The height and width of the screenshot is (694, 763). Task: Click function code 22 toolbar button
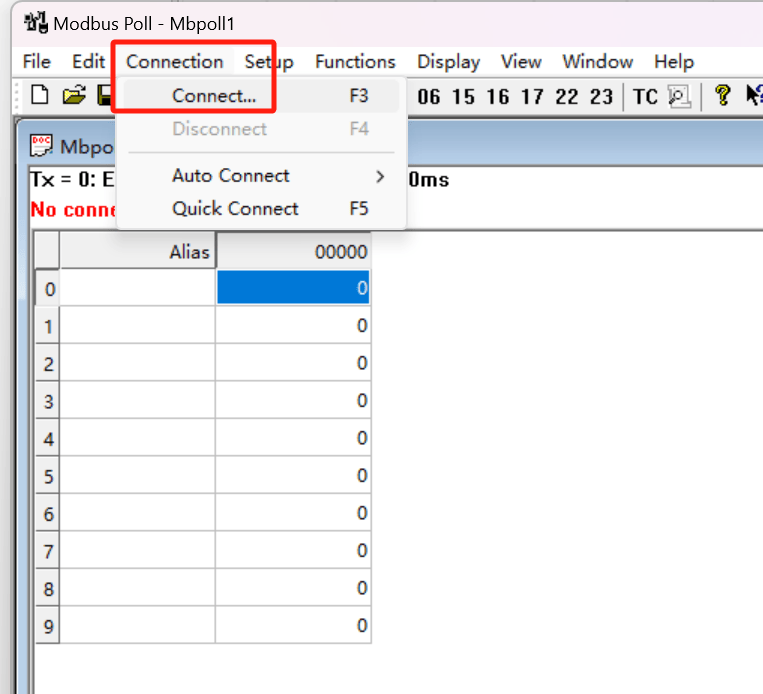(x=567, y=96)
